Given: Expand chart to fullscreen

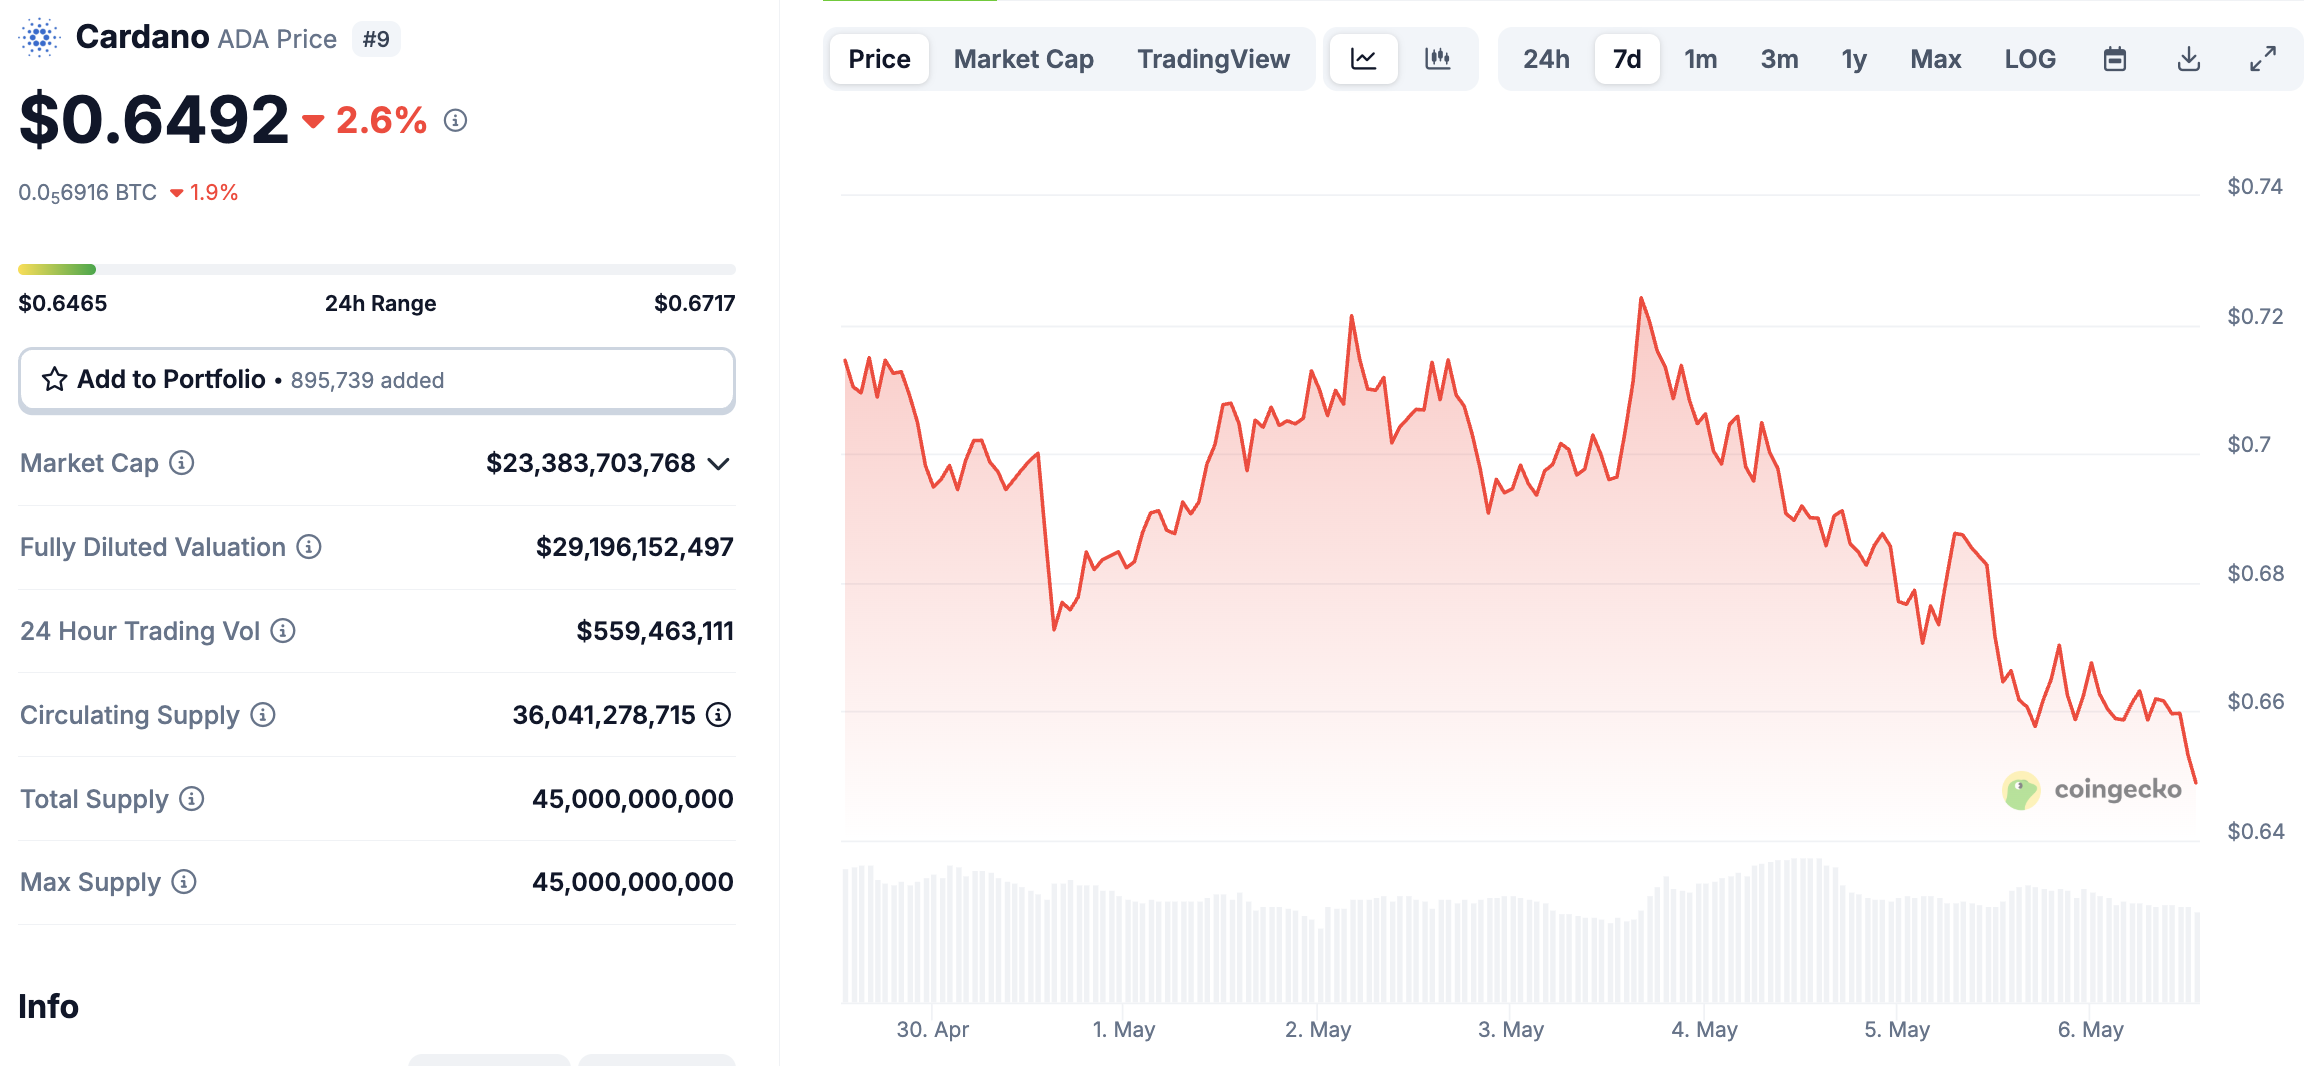Looking at the screenshot, I should click(2263, 59).
